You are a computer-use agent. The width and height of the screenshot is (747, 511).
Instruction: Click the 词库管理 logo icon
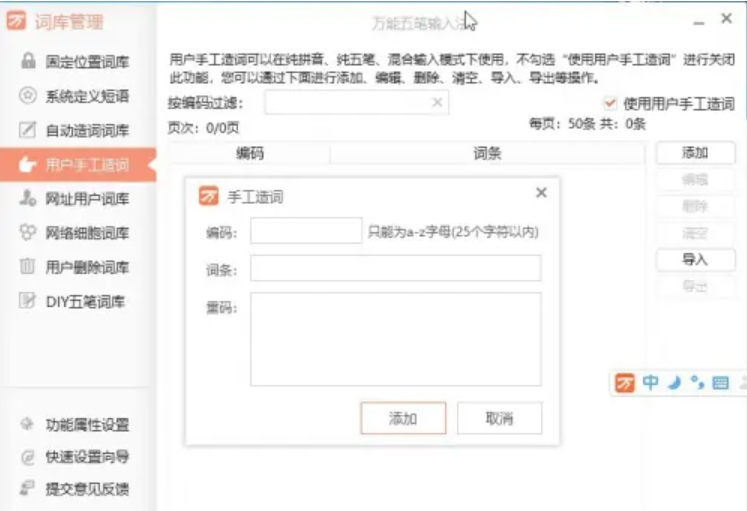(16, 21)
